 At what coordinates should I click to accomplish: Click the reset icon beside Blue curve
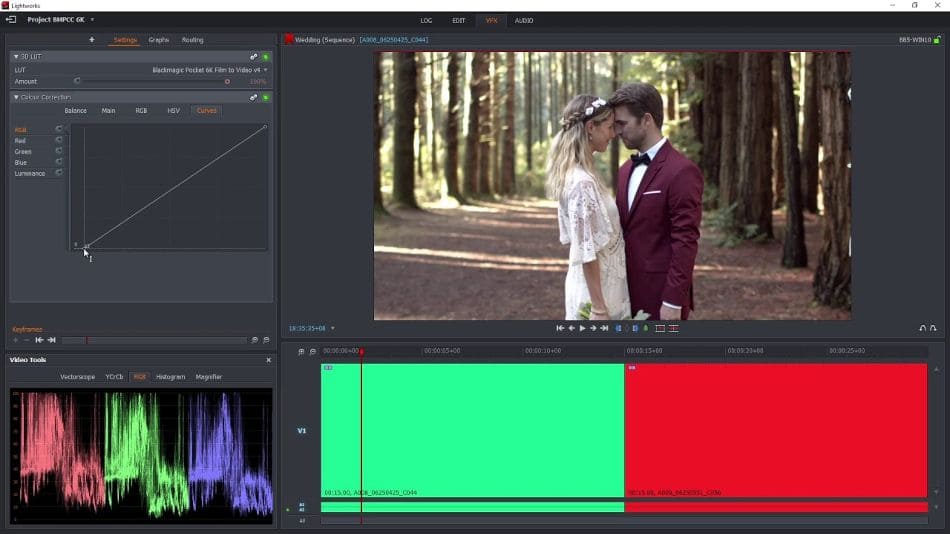pyautogui.click(x=59, y=162)
